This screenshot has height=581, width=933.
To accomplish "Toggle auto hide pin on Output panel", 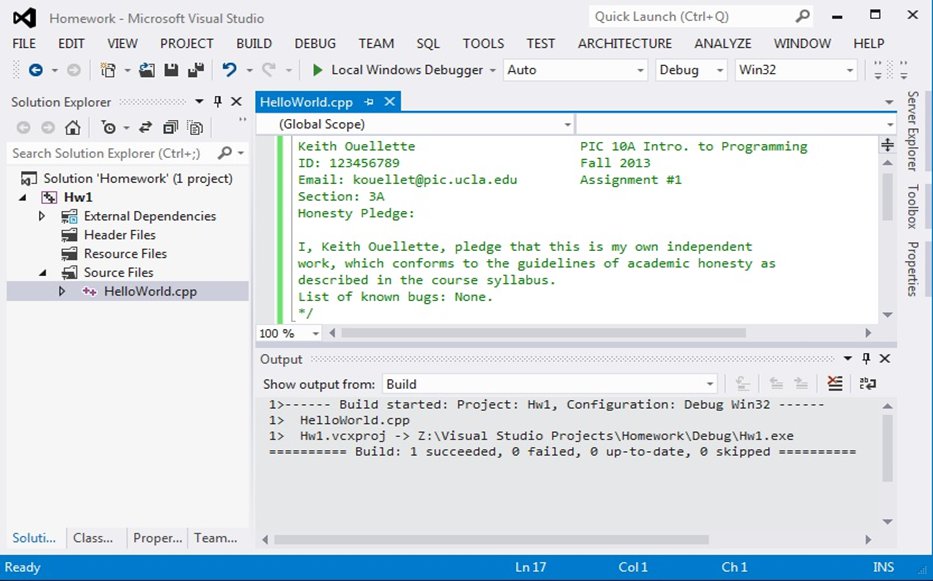I will point(866,358).
